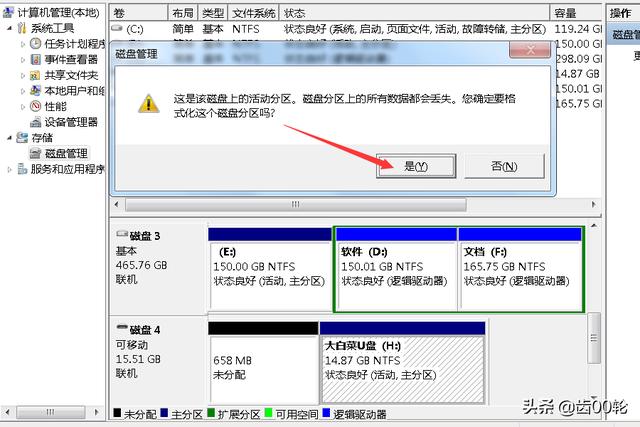Collapse the System Tools tree node
The width and height of the screenshot is (640, 427).
point(9,28)
